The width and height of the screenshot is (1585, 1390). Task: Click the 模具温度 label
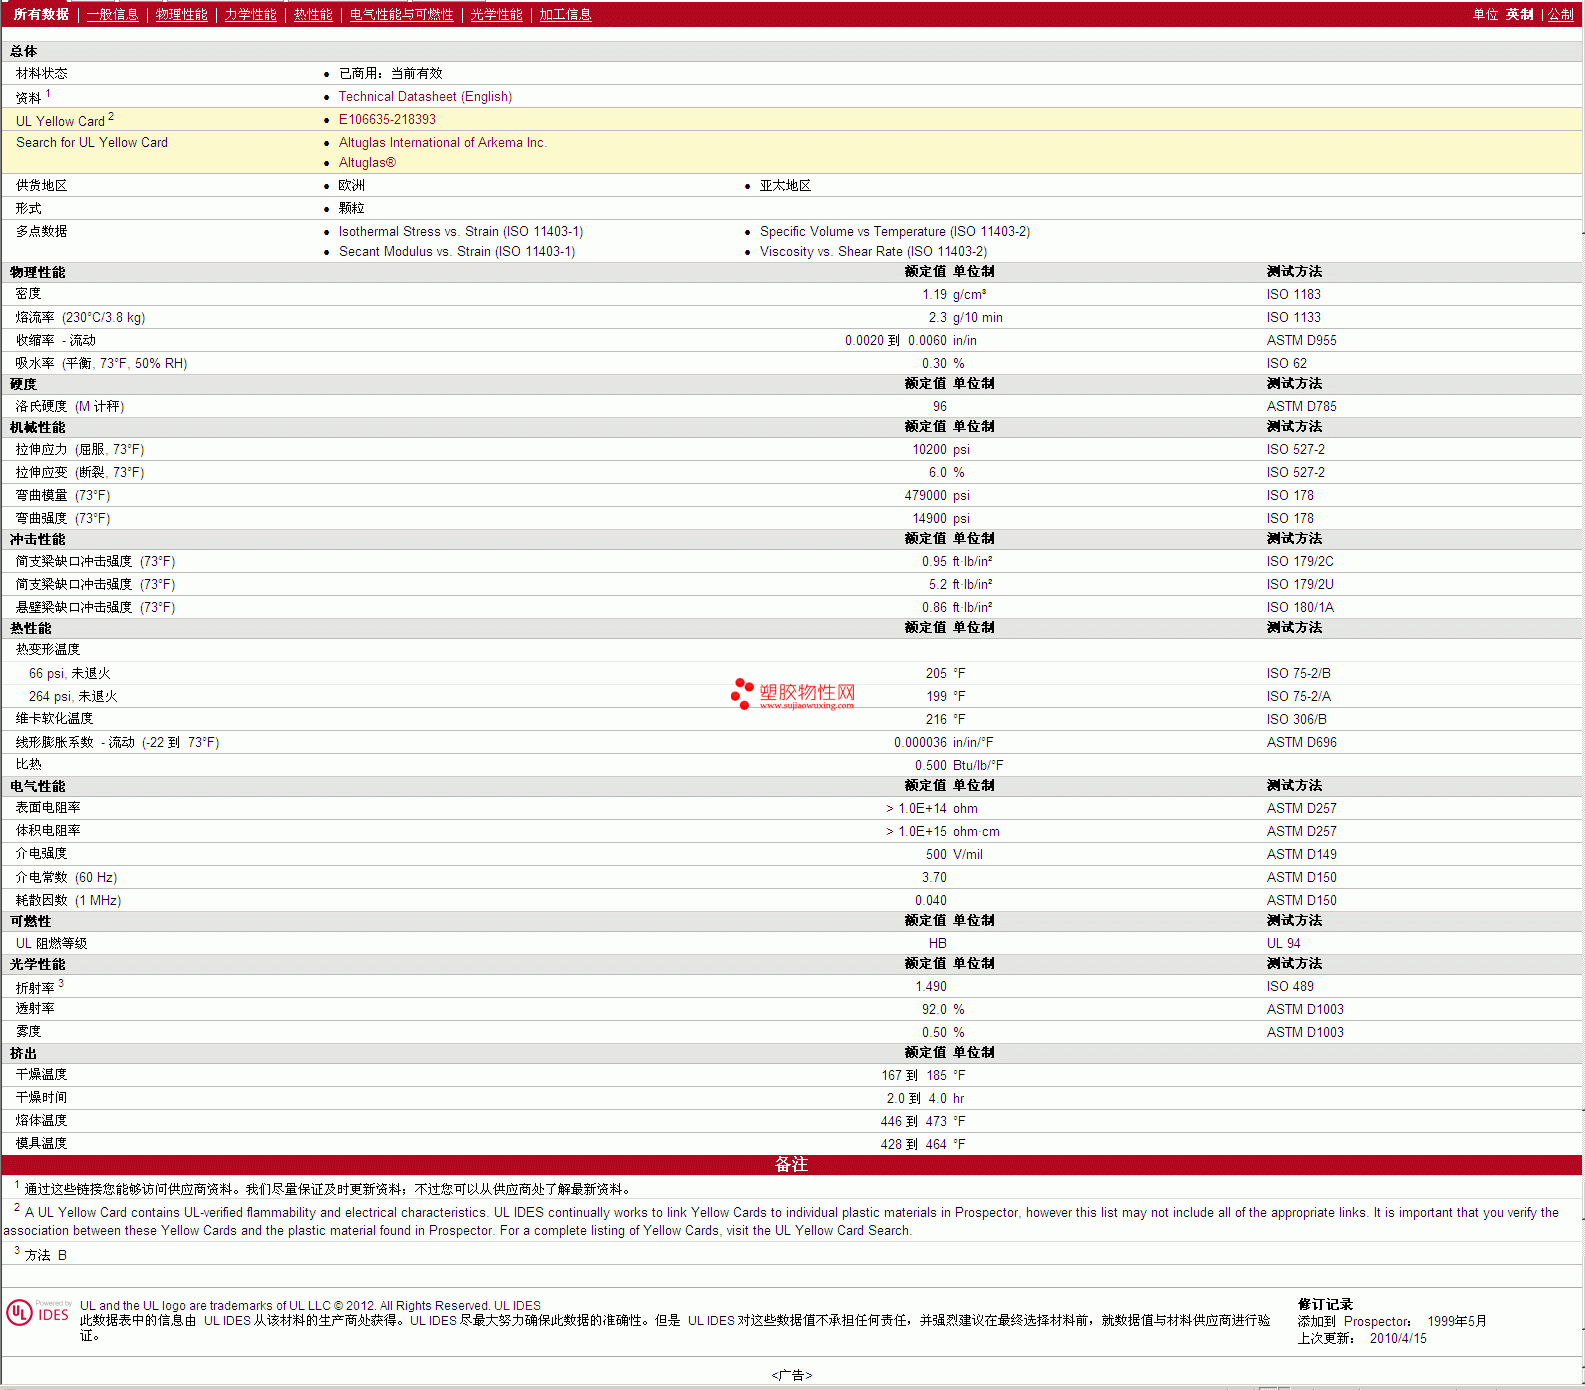[x=41, y=1143]
